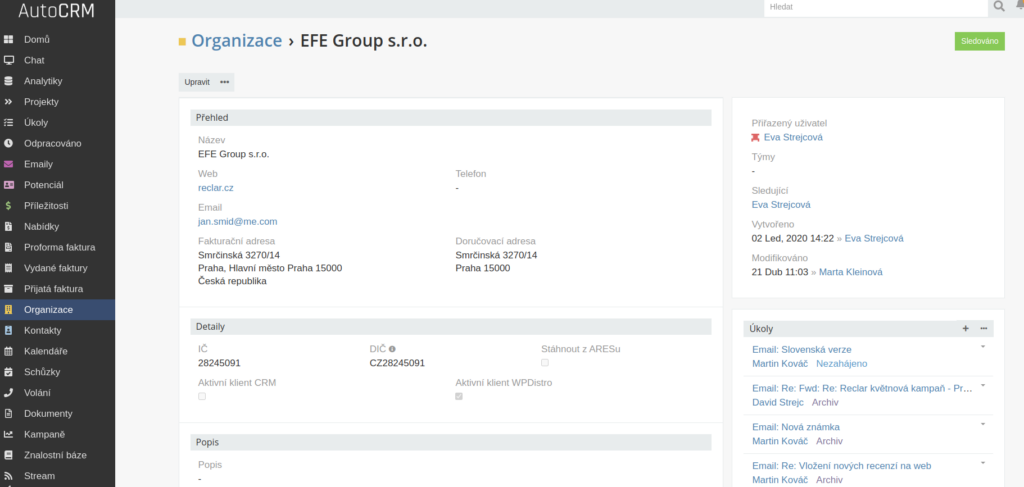The height and width of the screenshot is (487, 1024).
Task: Click the Nezahájeno status text
Action: click(841, 364)
